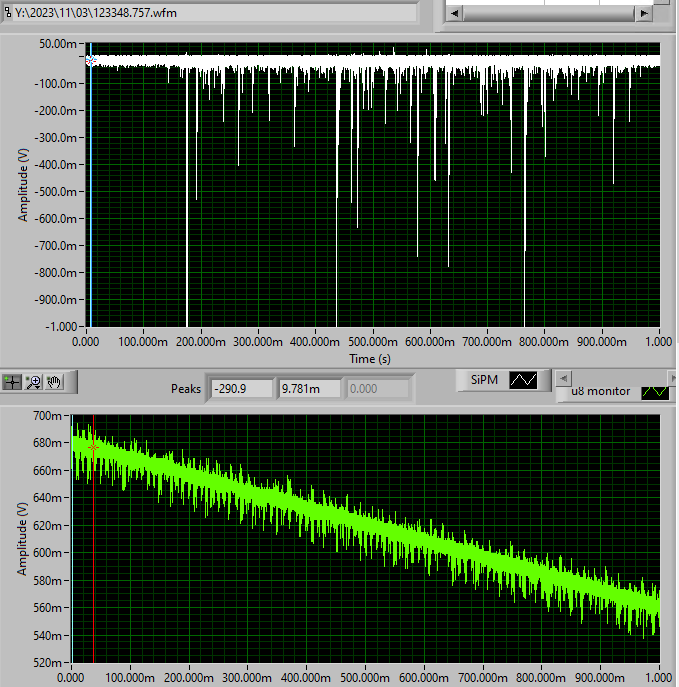Click the Peaks field showing 9.781m
679x687 pixels.
[x=309, y=389]
